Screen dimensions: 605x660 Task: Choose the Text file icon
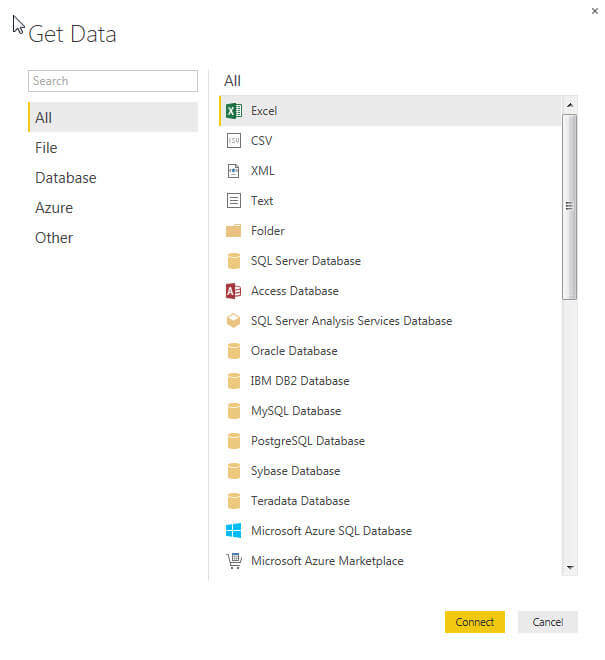coord(234,201)
